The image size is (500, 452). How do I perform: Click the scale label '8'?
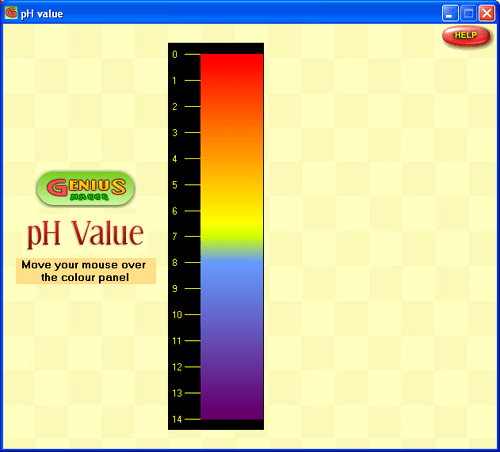pos(175,263)
